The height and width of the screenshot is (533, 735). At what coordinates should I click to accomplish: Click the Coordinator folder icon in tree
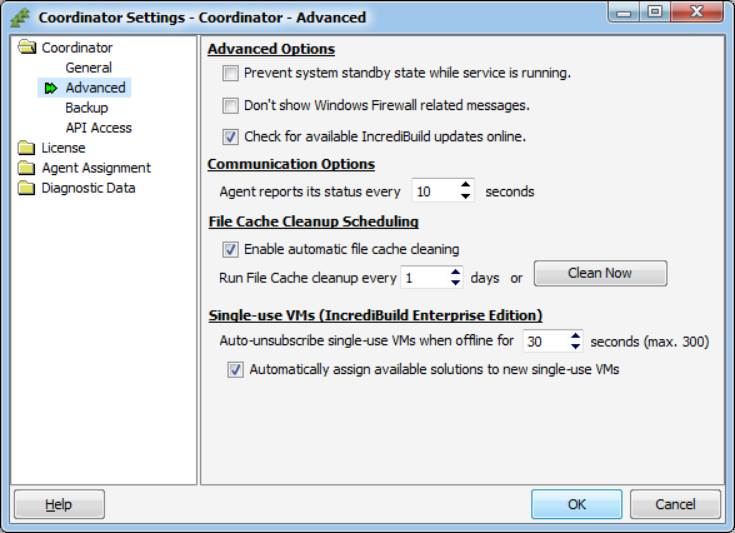coord(26,48)
